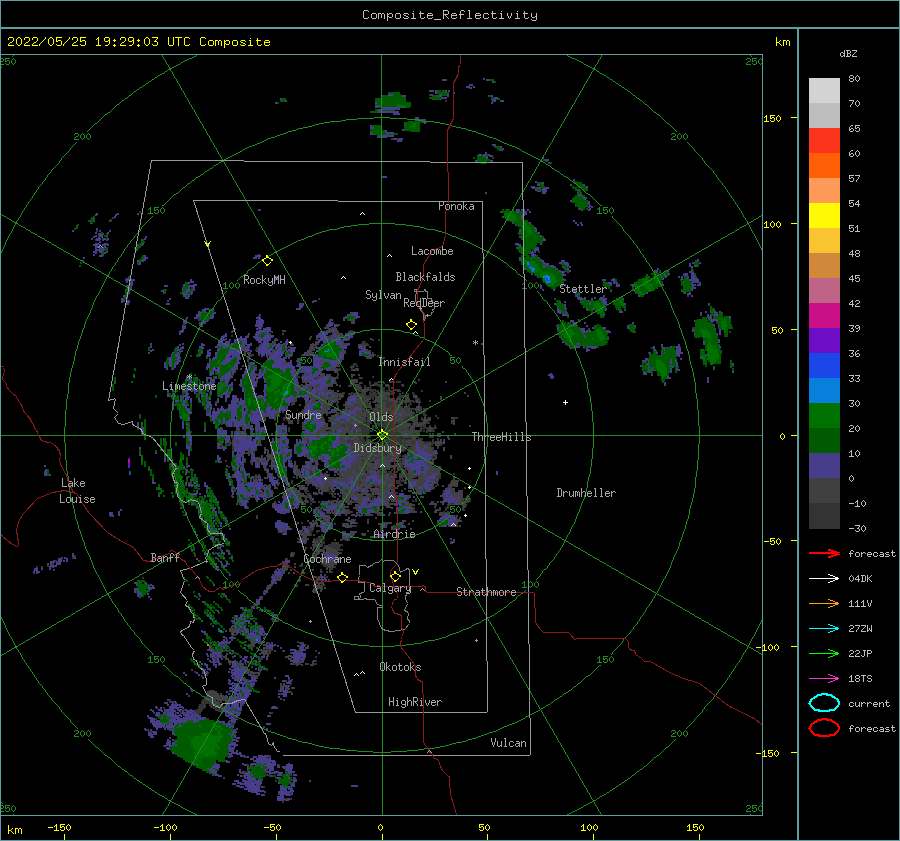Viewport: 900px width, 841px height.
Task: Click the Olds town label
Action: click(381, 417)
